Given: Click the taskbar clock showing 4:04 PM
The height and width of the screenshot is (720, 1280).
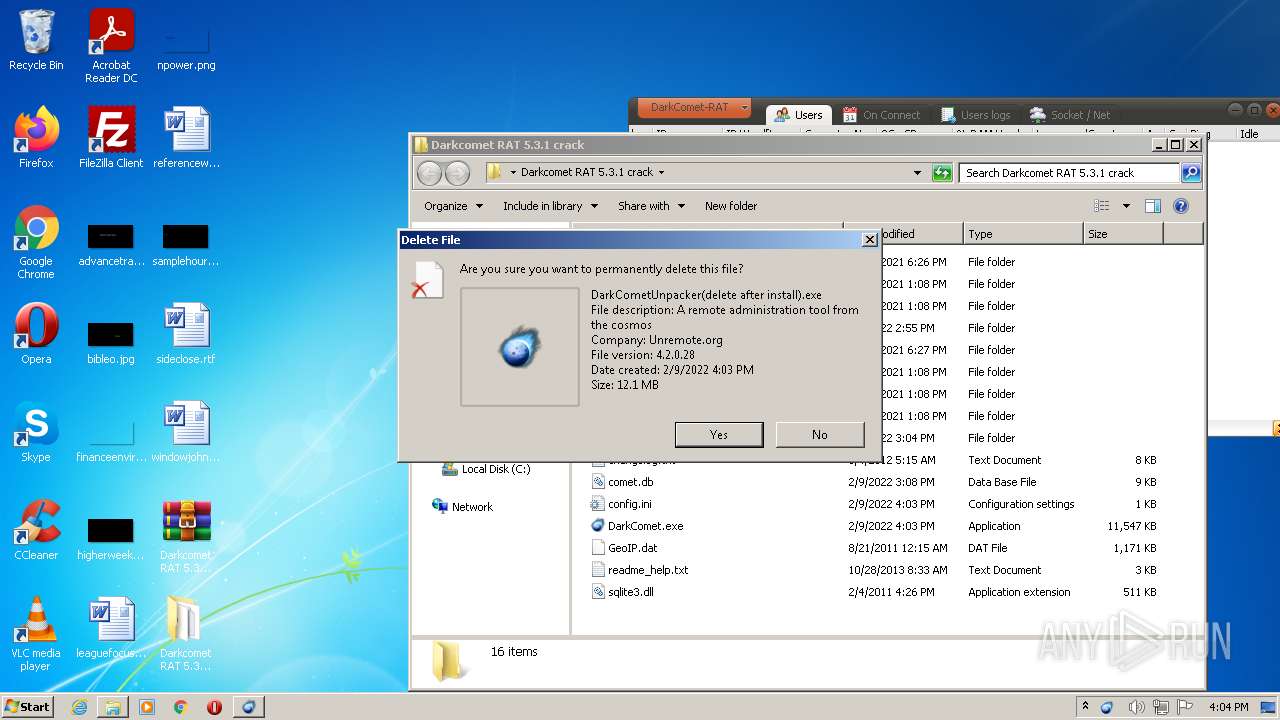Looking at the screenshot, I should pyautogui.click(x=1227, y=707).
